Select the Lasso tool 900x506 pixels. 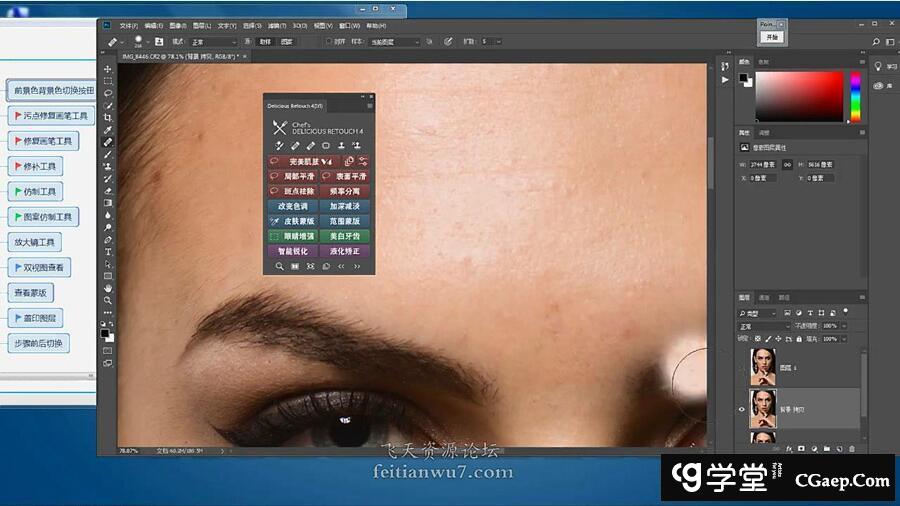point(108,93)
